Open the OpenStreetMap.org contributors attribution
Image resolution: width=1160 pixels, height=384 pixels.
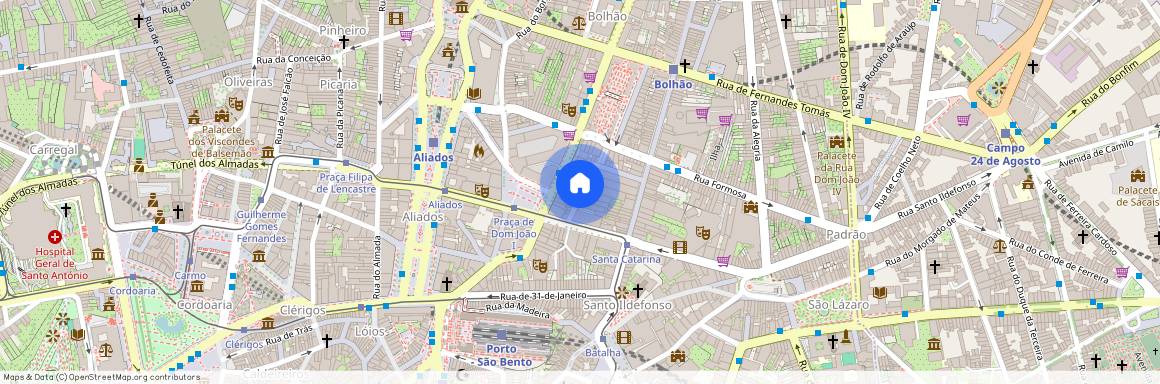[x=134, y=377]
